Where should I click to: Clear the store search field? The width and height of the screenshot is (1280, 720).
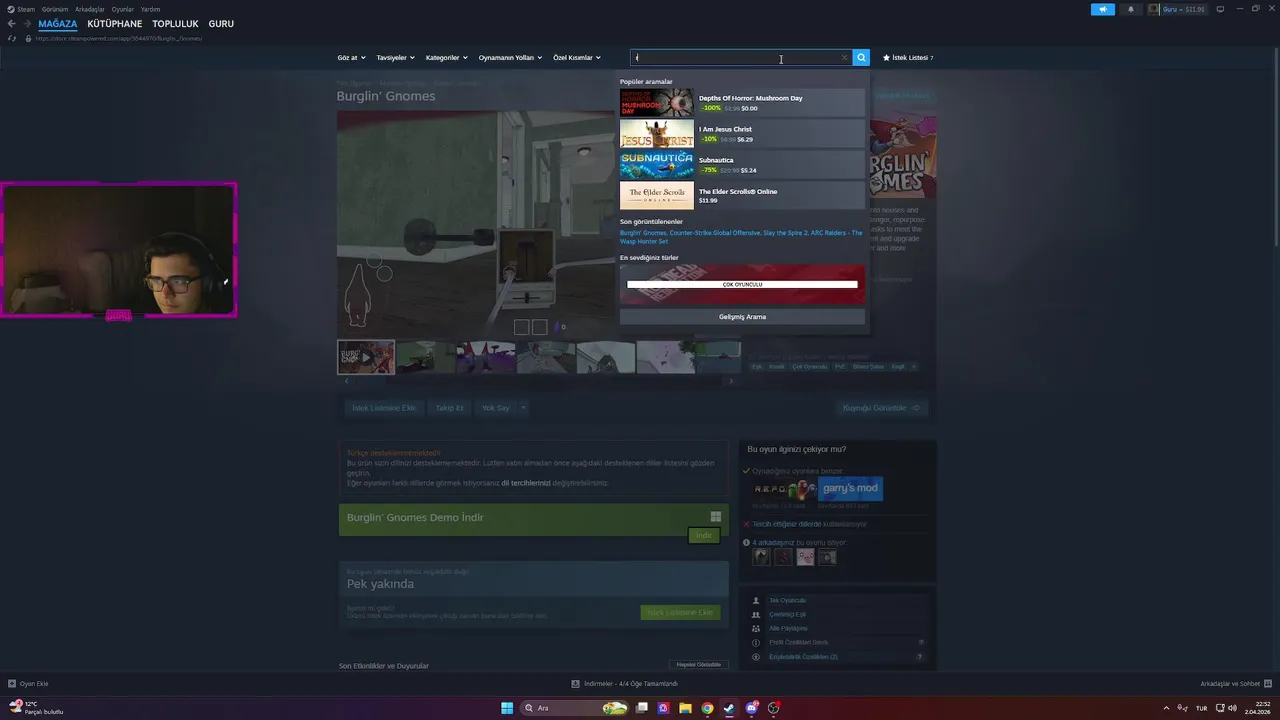tap(844, 58)
